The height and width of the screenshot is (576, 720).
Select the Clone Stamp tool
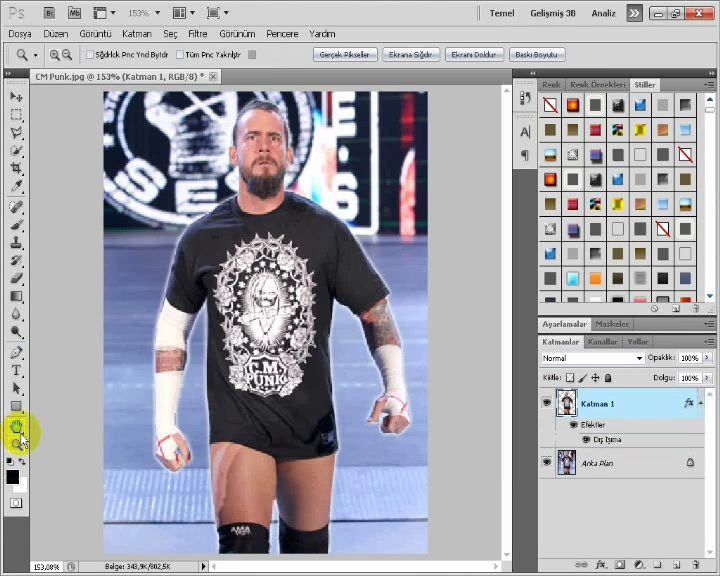click(x=16, y=243)
